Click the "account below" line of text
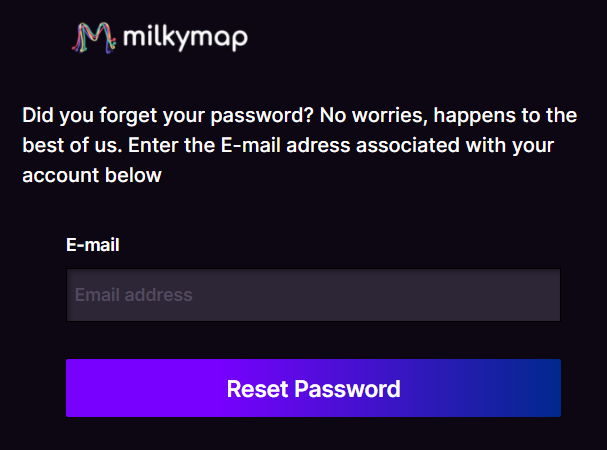The image size is (607, 450). pyautogui.click(x=92, y=175)
